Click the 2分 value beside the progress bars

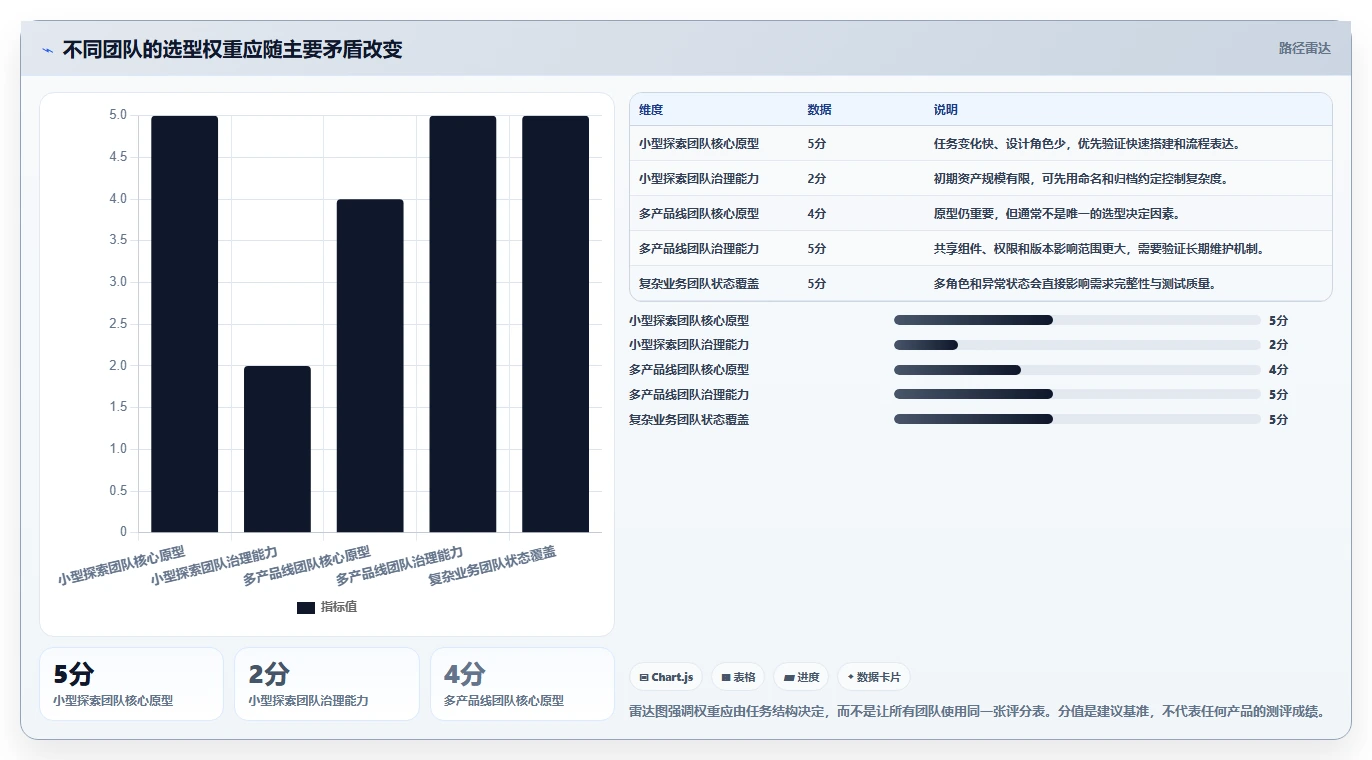click(x=1278, y=345)
